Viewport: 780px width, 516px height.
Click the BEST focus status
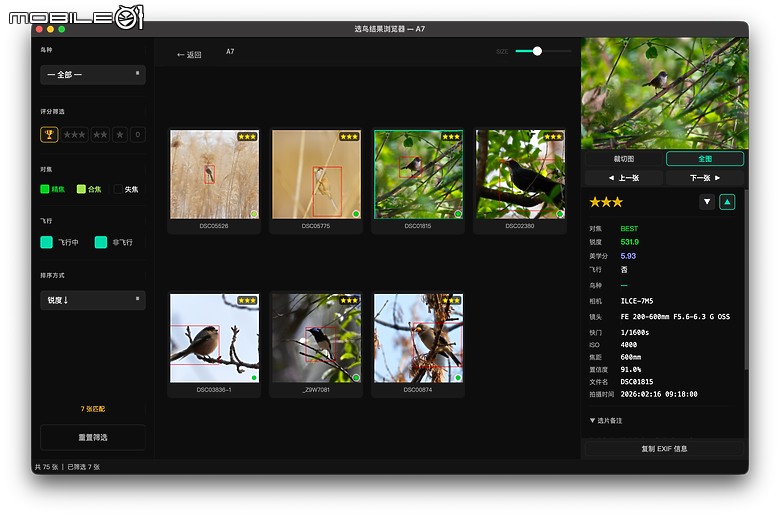tap(629, 228)
